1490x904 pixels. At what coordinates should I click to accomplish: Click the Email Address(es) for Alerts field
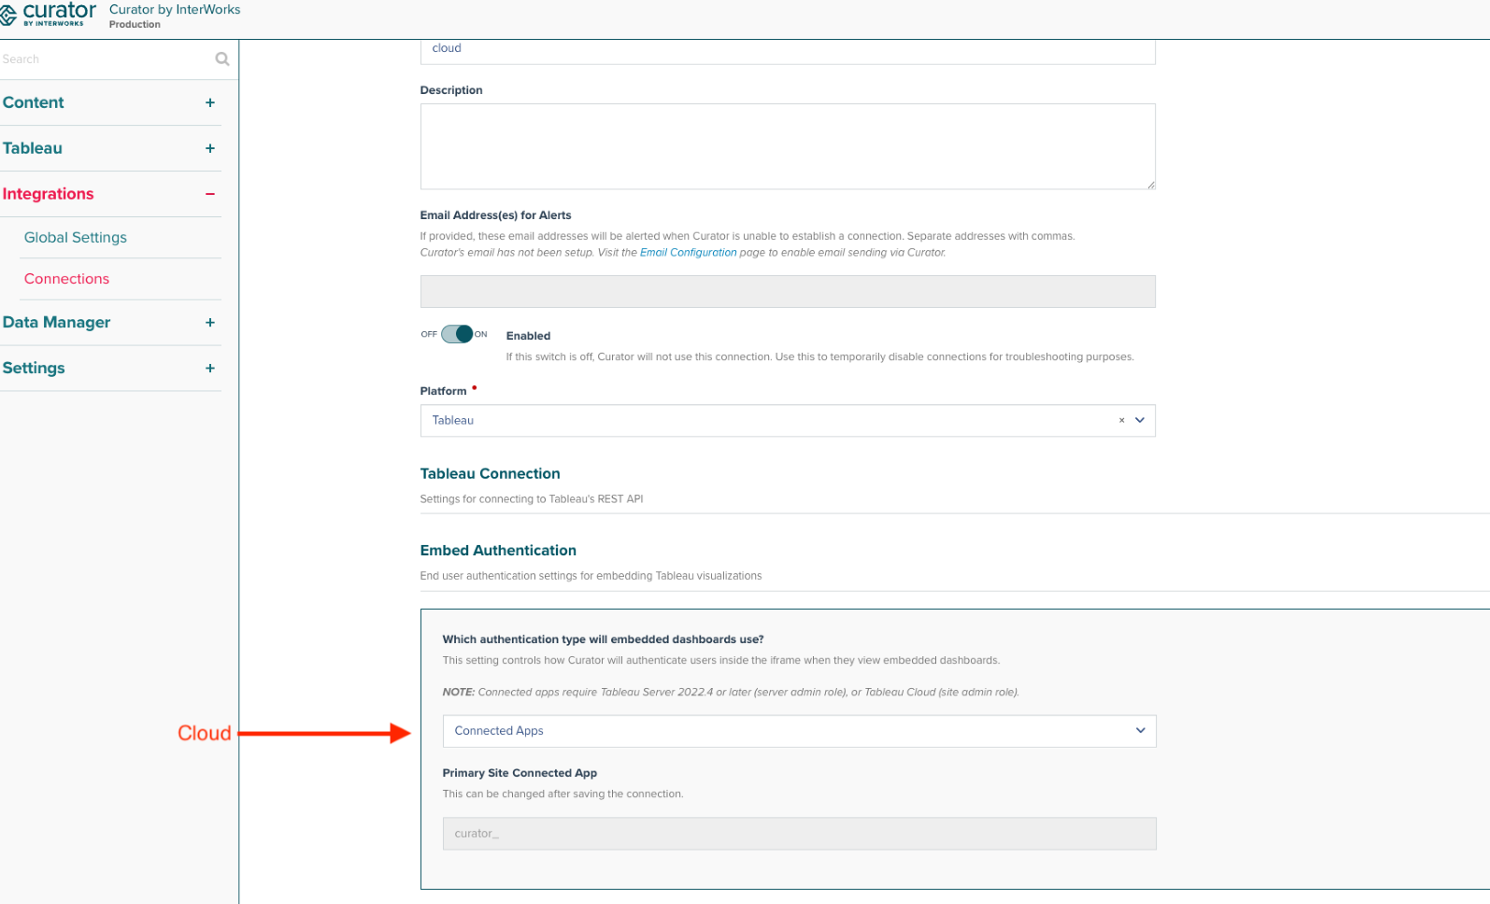coord(788,291)
